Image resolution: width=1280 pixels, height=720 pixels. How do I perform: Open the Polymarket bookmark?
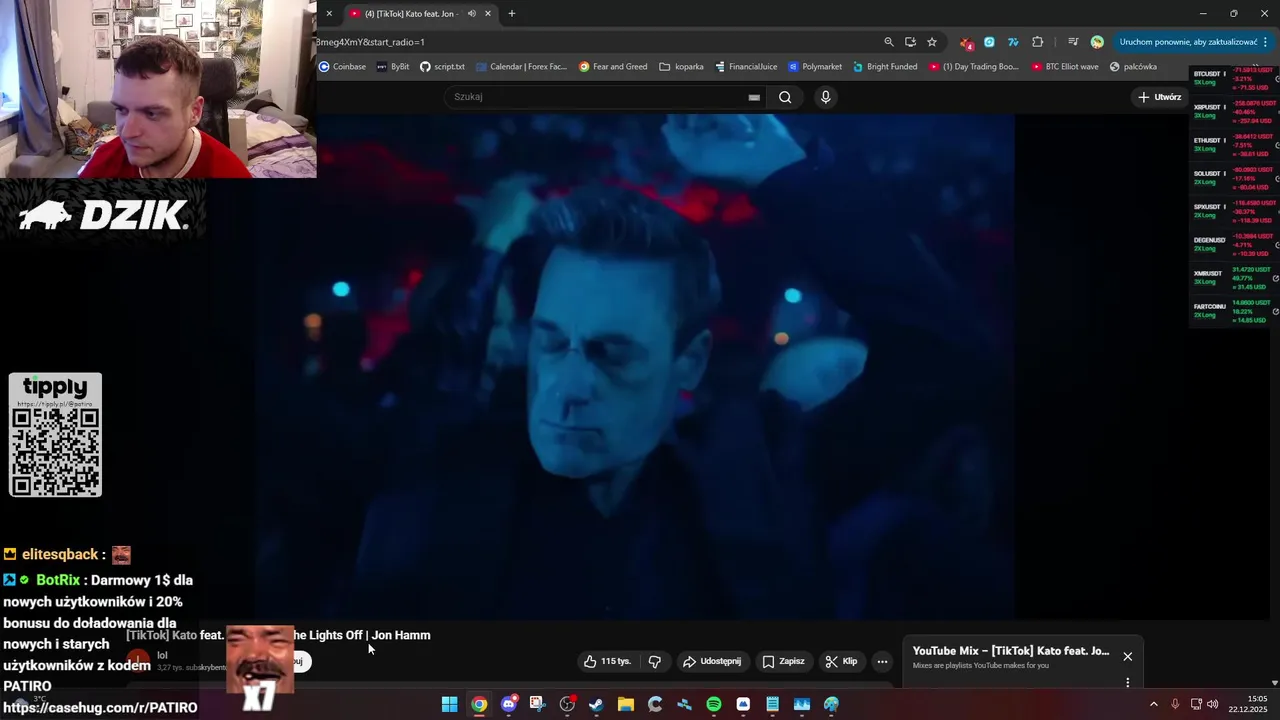tap(816, 67)
